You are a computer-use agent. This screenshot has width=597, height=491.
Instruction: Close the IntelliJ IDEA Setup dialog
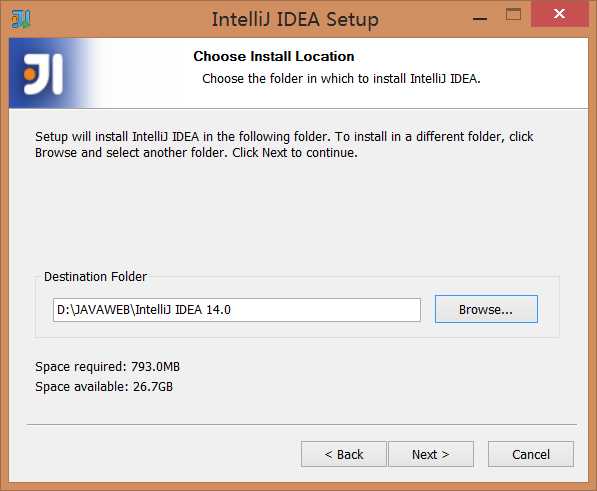559,14
